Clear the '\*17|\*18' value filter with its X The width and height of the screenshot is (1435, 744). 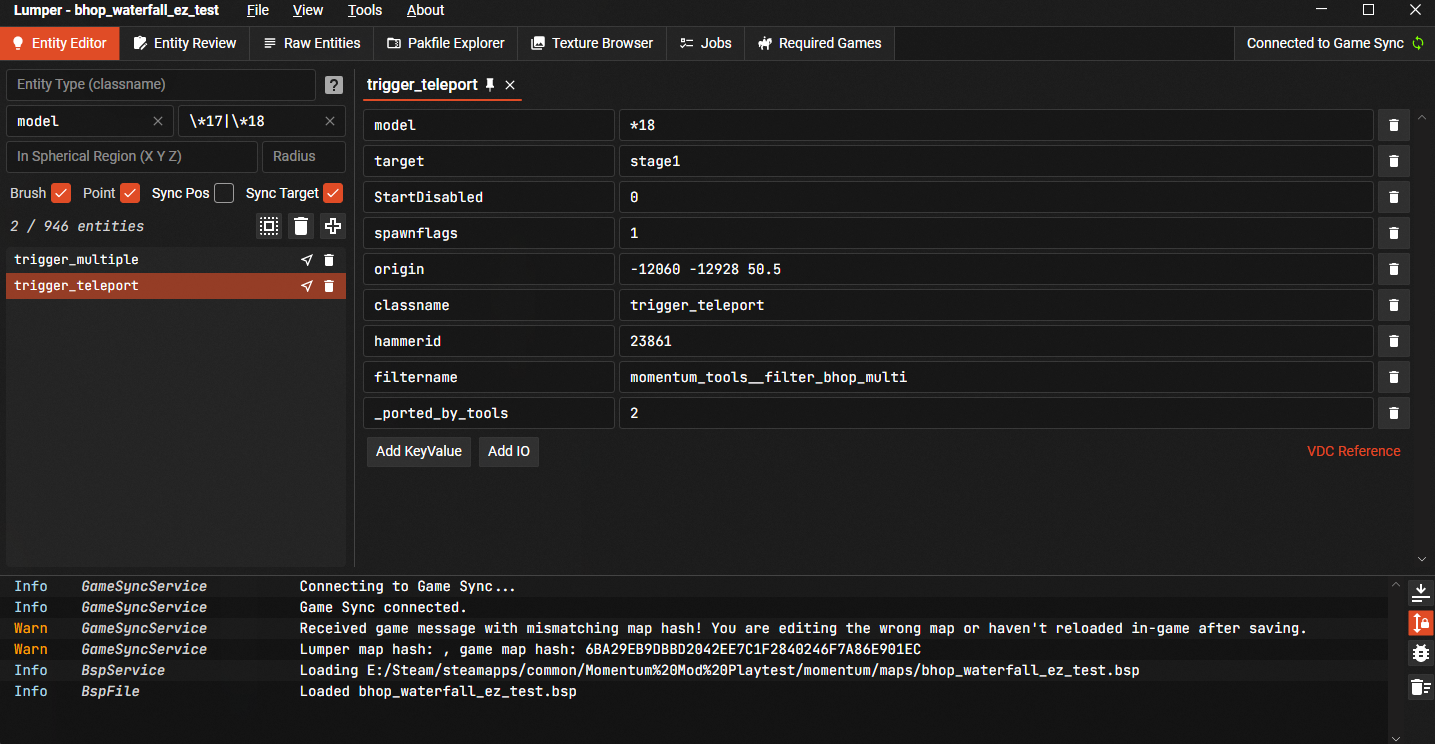pyautogui.click(x=330, y=121)
